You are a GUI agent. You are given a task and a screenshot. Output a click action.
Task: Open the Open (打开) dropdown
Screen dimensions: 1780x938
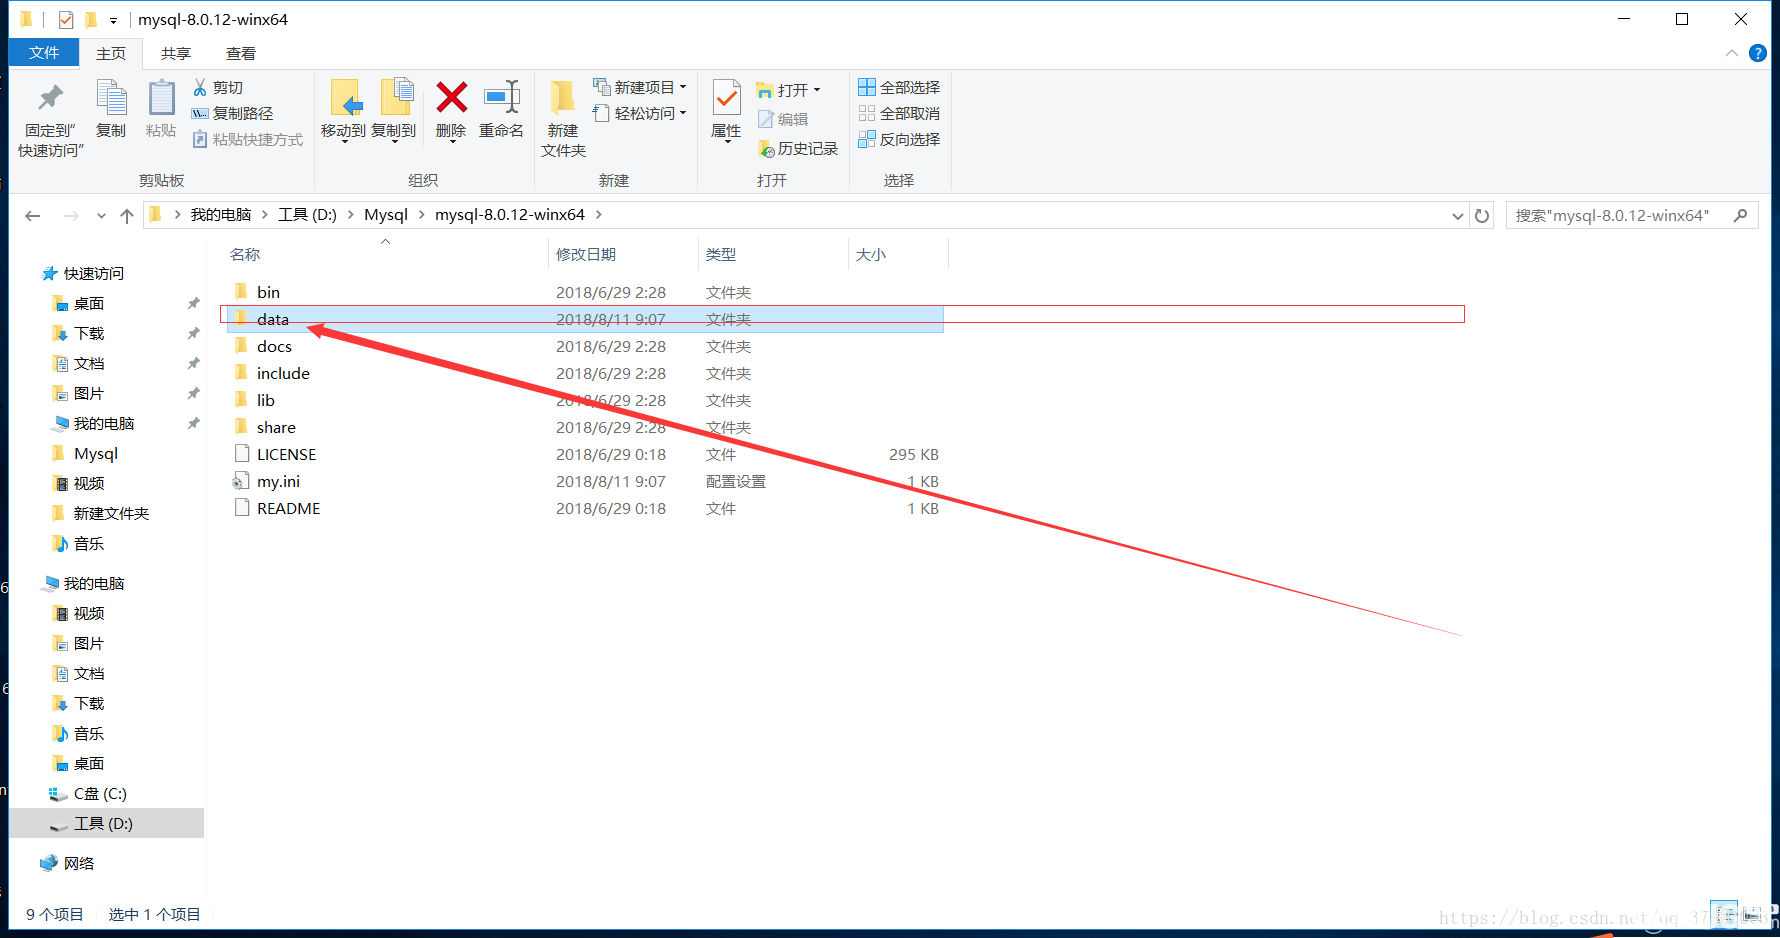[789, 90]
